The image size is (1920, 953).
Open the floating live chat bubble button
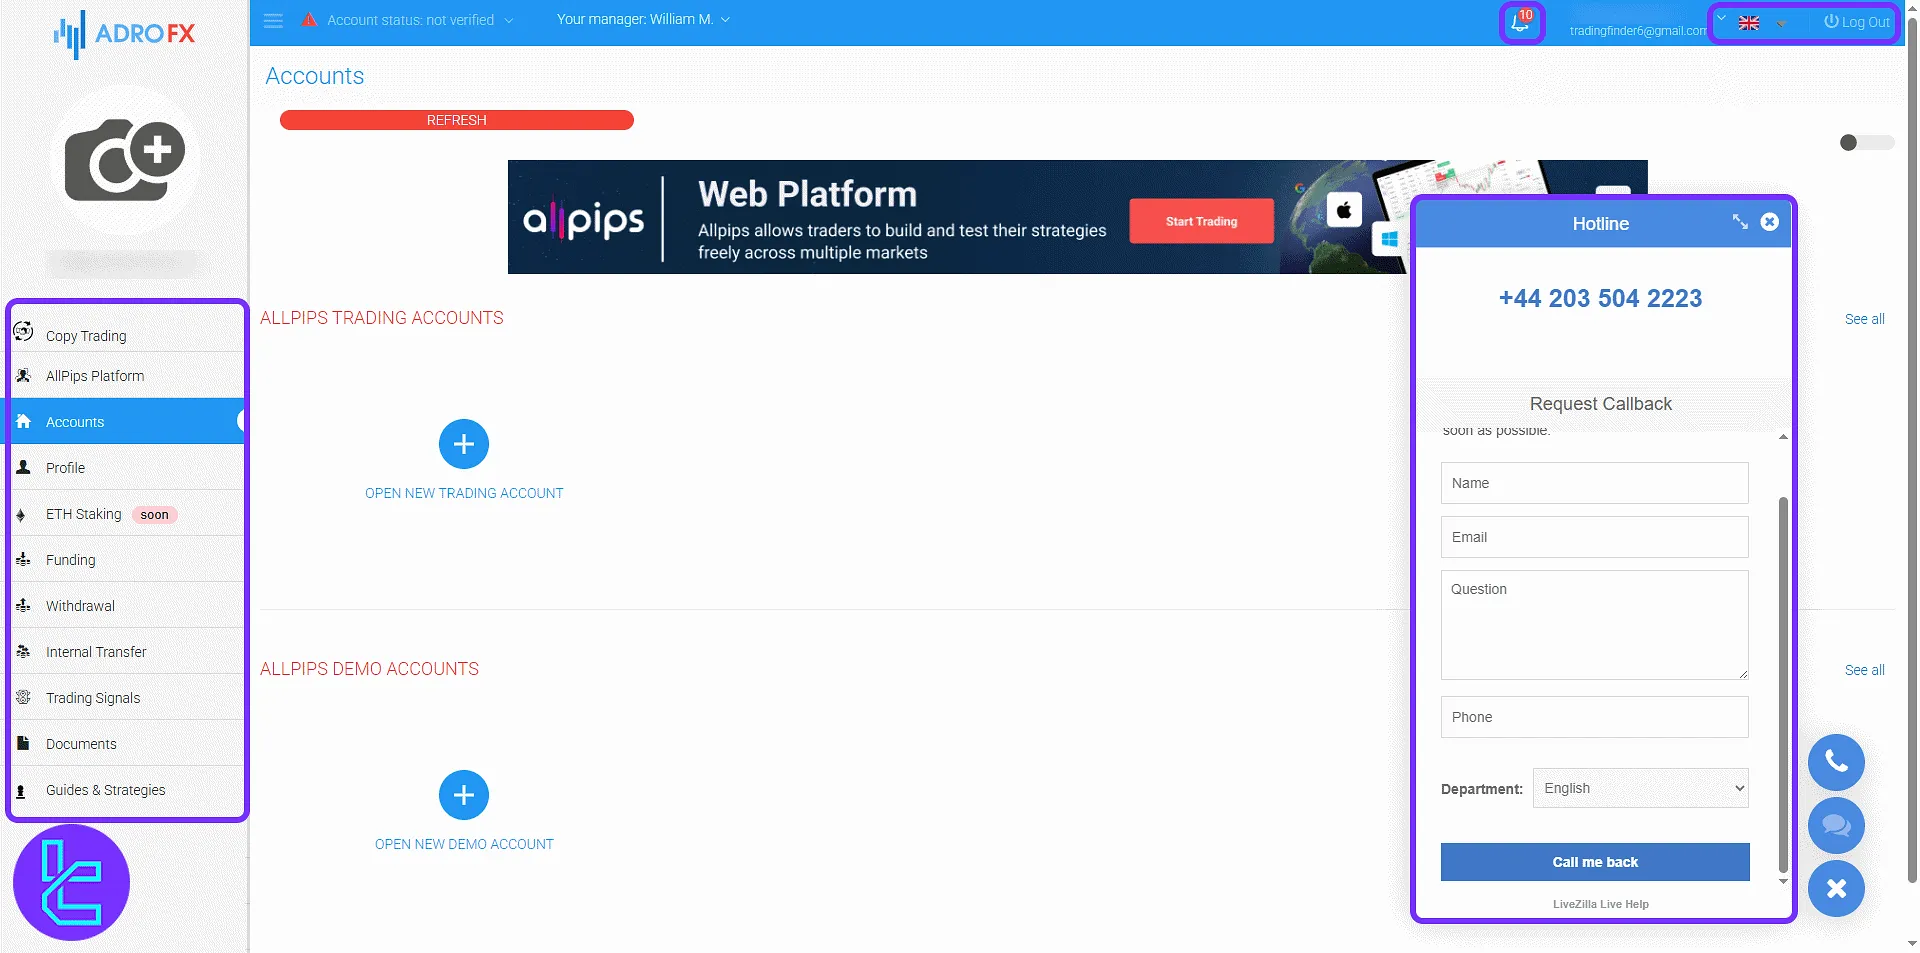point(1836,825)
